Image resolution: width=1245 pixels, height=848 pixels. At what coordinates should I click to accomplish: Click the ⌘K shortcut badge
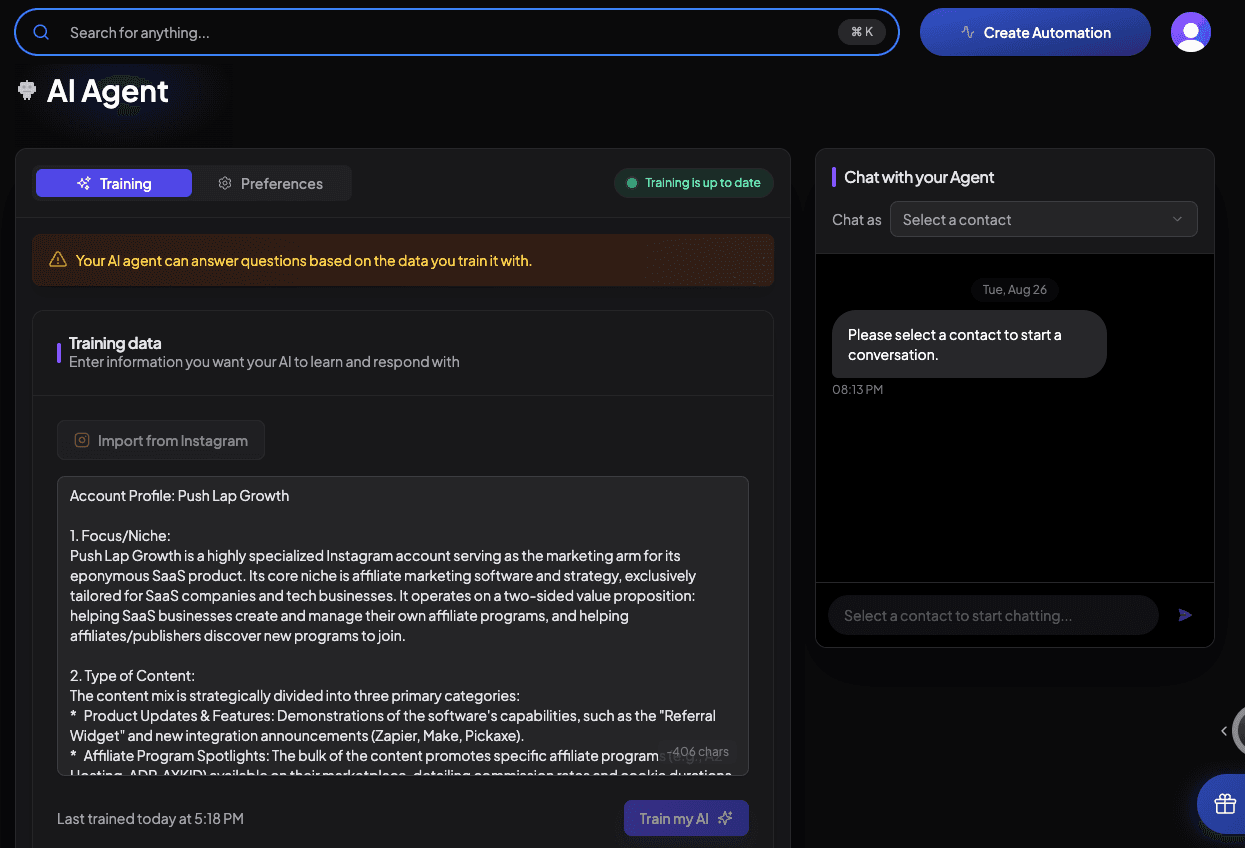click(861, 32)
